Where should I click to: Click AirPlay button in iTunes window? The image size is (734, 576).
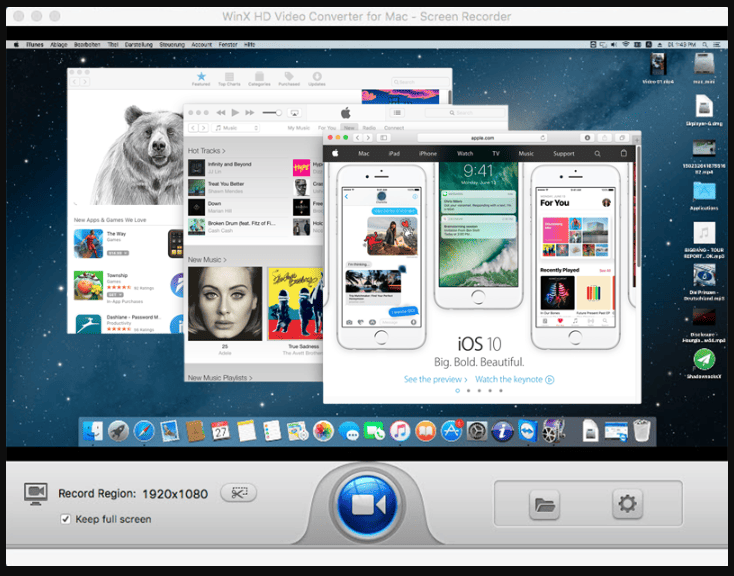(x=294, y=113)
